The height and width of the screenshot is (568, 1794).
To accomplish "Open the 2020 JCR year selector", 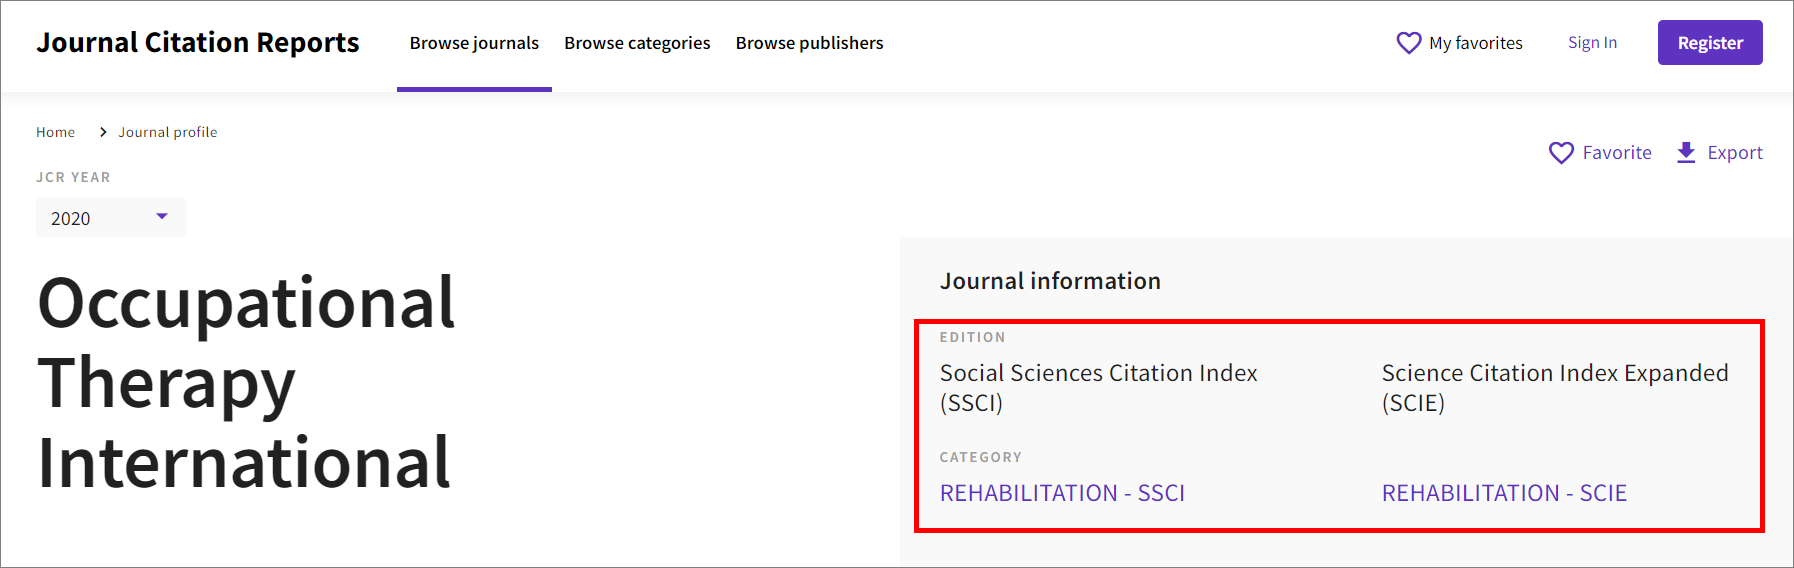I will click(x=111, y=218).
